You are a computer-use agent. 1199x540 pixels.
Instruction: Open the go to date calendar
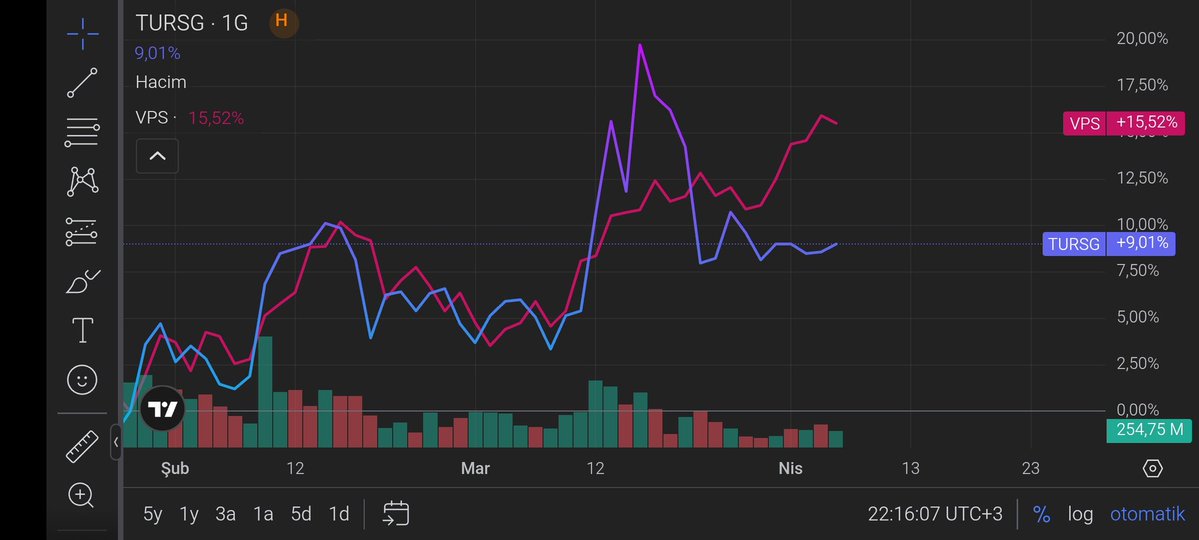point(396,513)
